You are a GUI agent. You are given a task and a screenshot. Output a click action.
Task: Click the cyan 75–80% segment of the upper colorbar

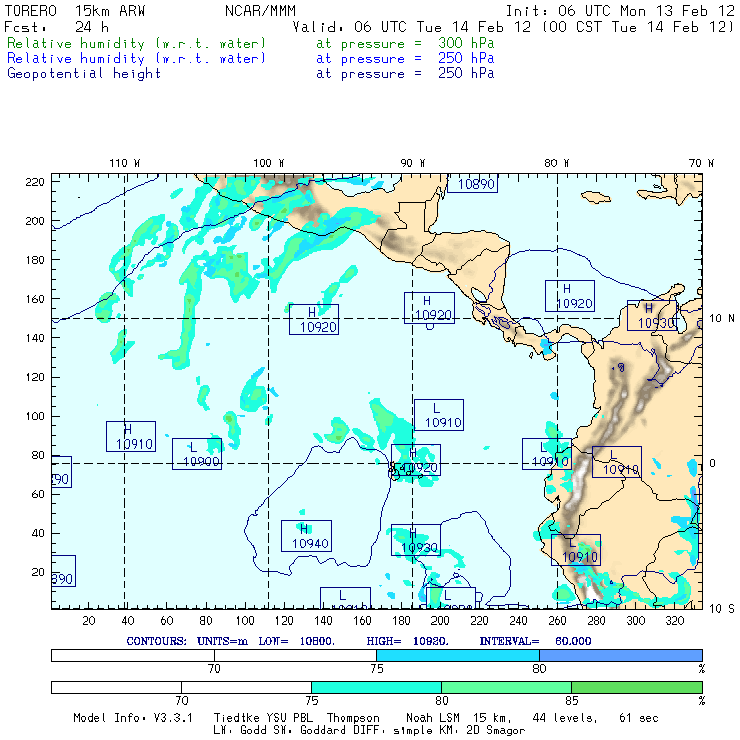pos(458,655)
